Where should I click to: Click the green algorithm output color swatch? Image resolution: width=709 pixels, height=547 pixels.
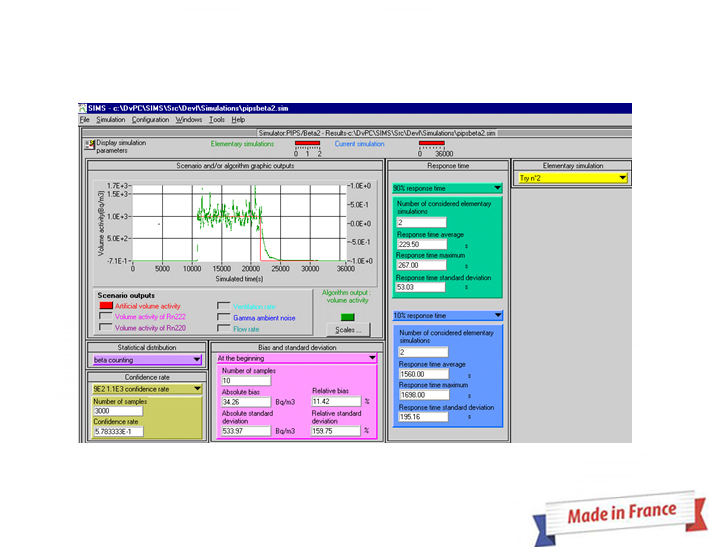pyautogui.click(x=347, y=316)
